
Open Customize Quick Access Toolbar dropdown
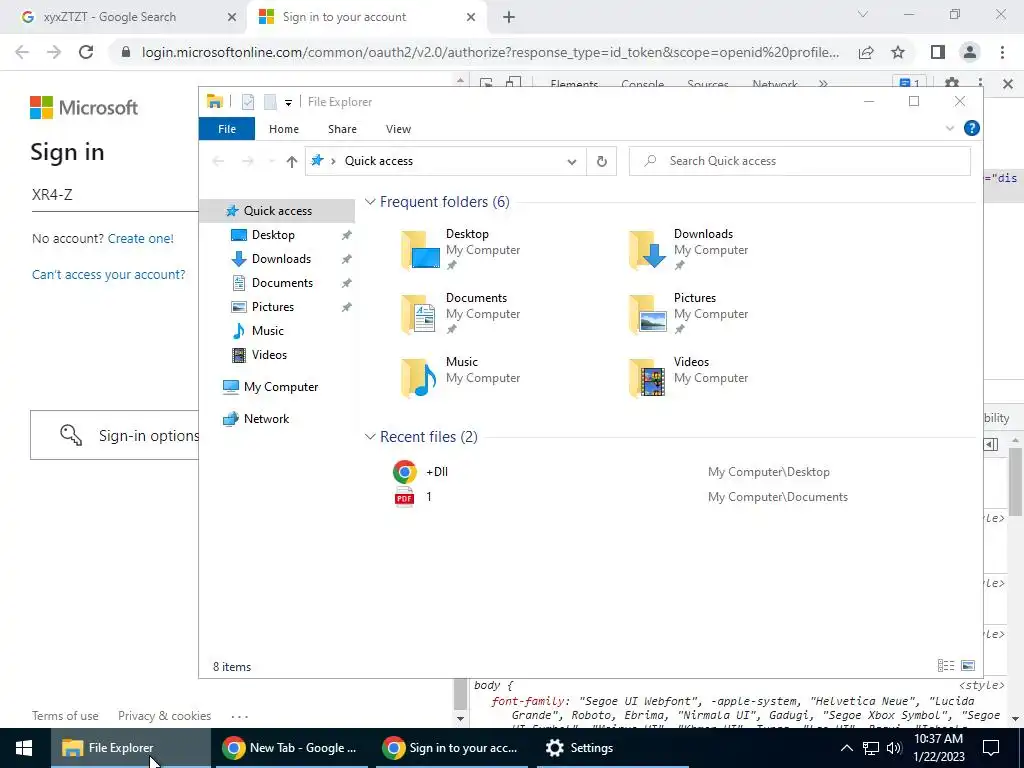(288, 103)
